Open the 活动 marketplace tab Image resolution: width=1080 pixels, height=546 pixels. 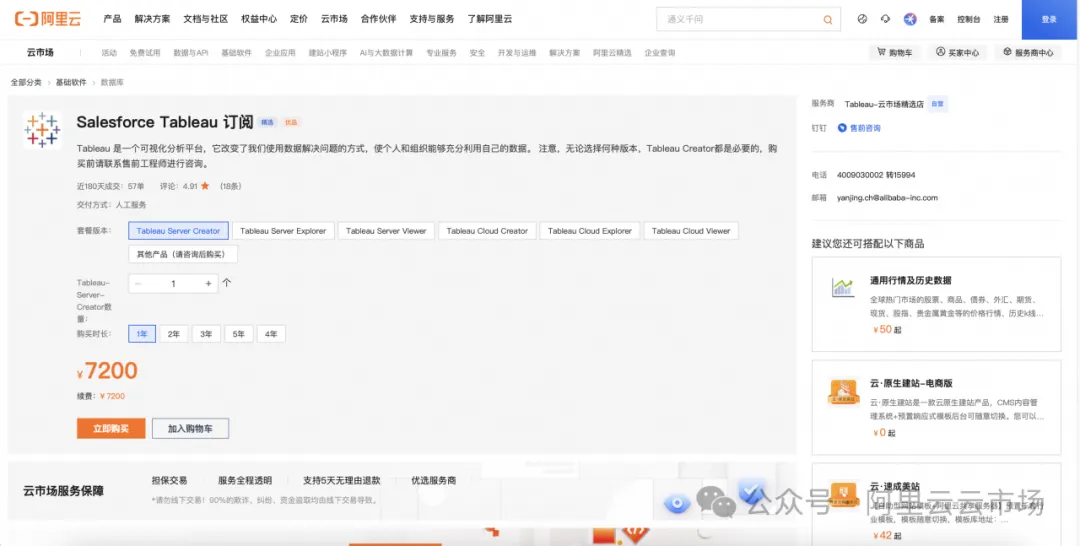point(109,52)
